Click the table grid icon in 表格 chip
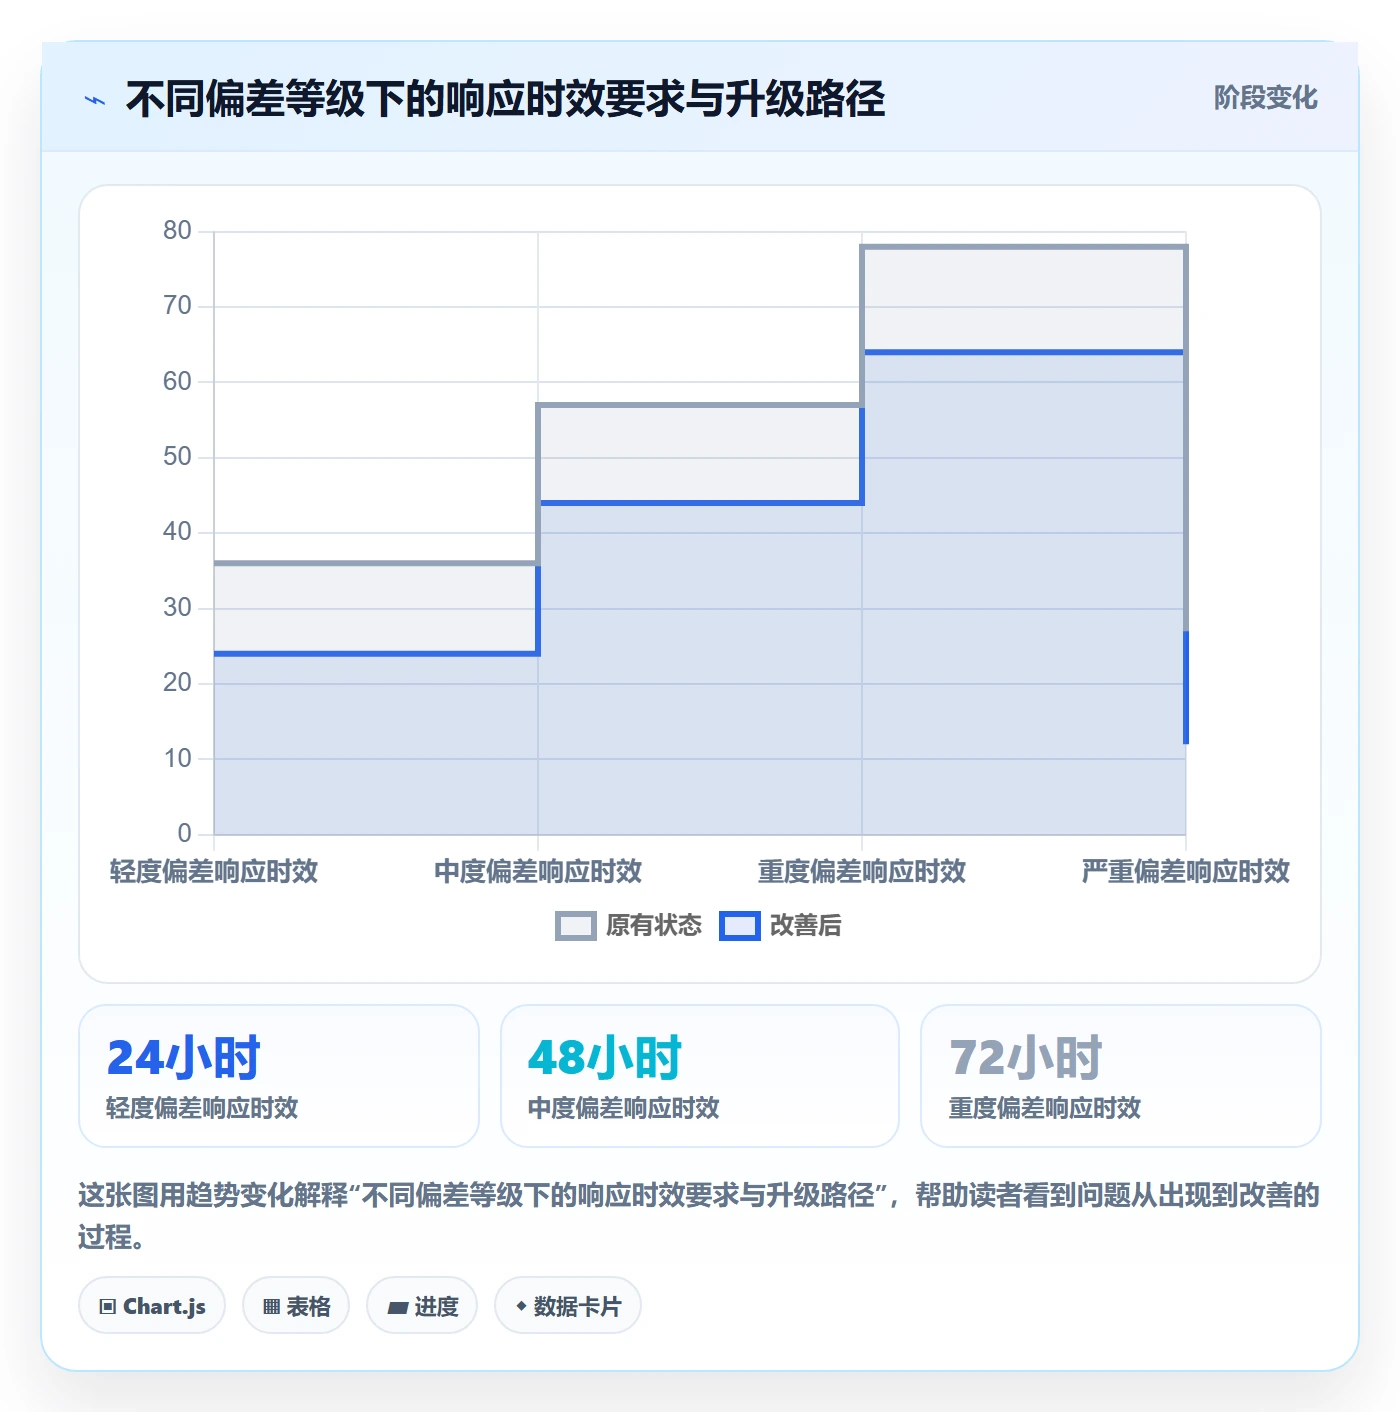The width and height of the screenshot is (1400, 1412). [x=271, y=1307]
